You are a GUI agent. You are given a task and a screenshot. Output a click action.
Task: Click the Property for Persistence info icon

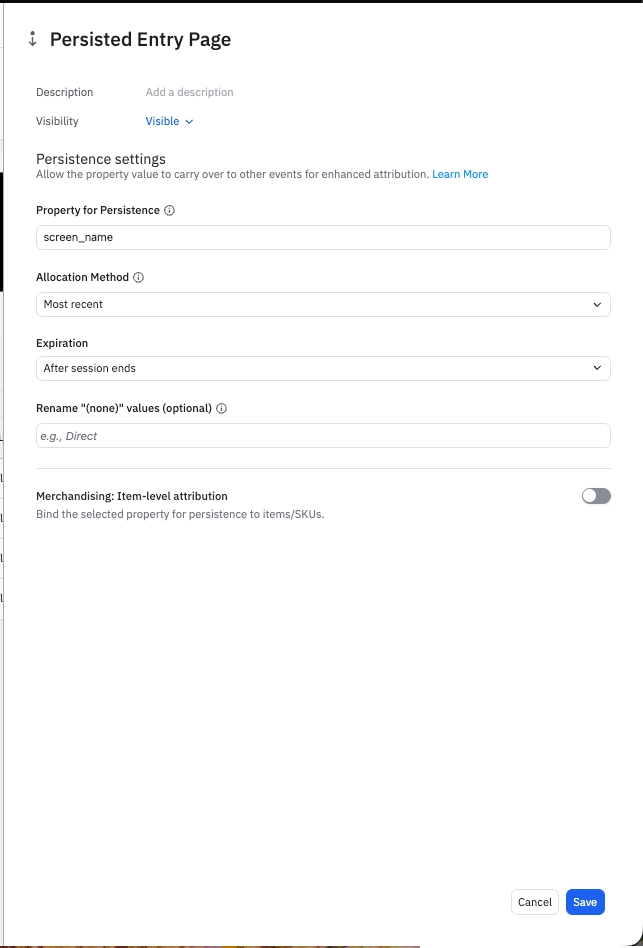(170, 211)
